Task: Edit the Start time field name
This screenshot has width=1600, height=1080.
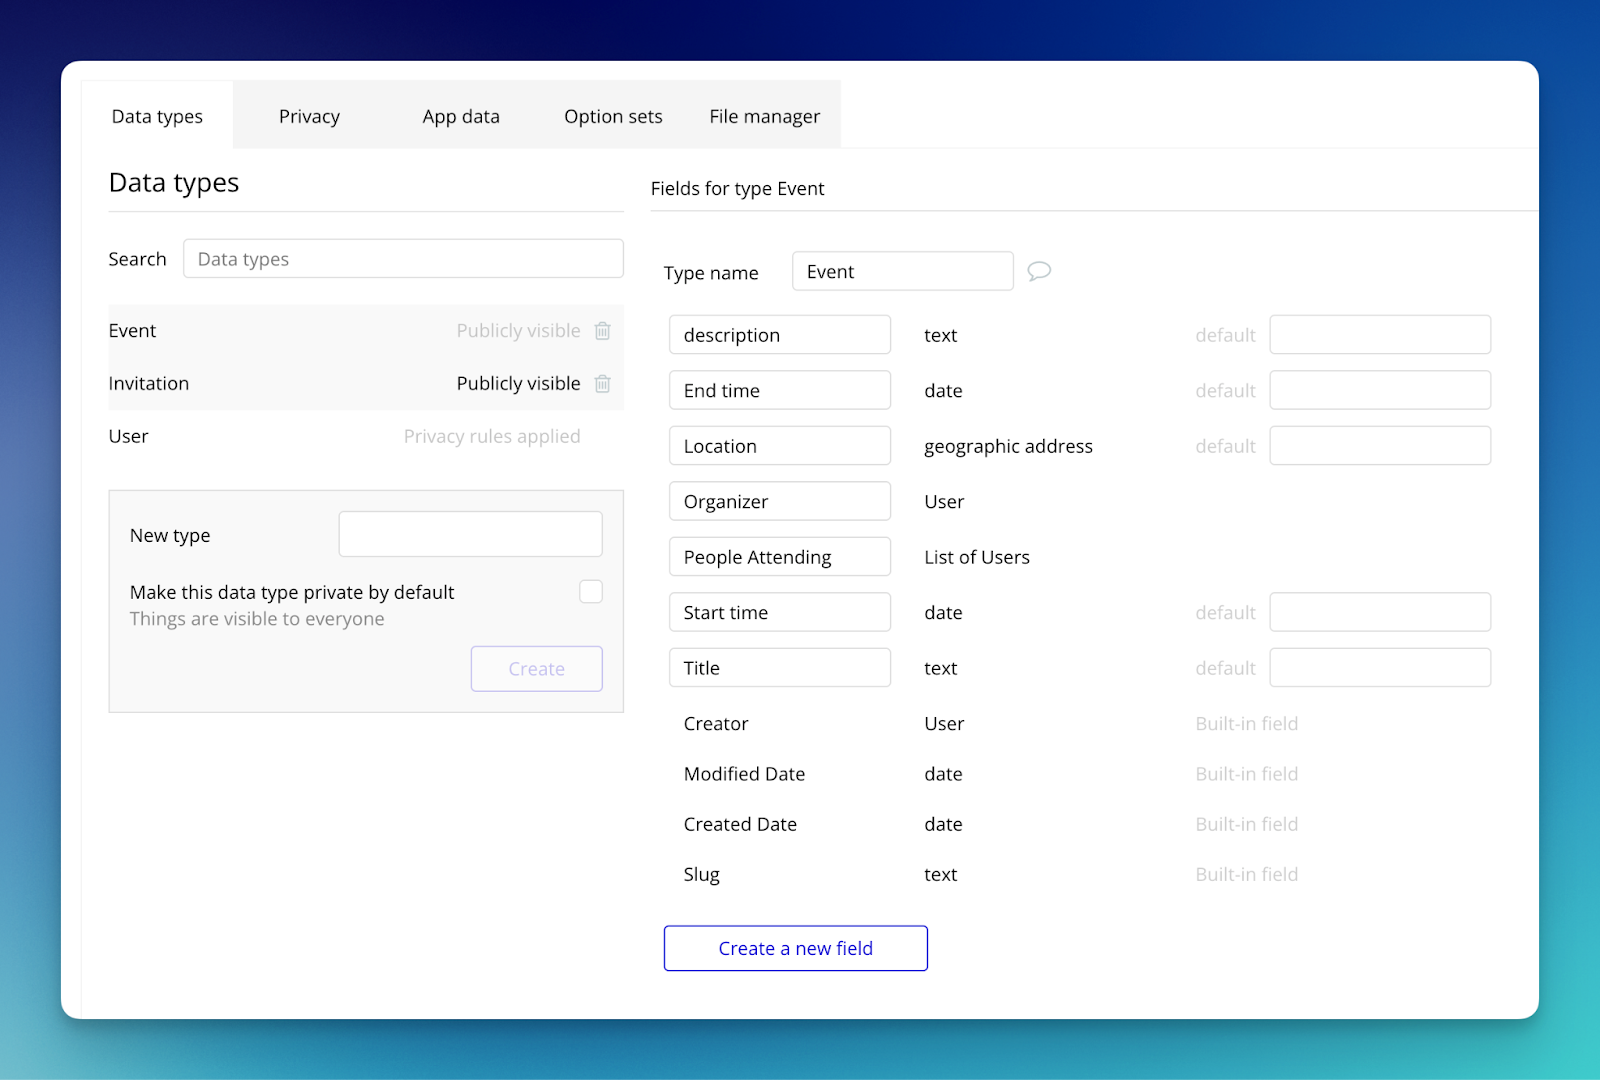Action: click(x=780, y=612)
